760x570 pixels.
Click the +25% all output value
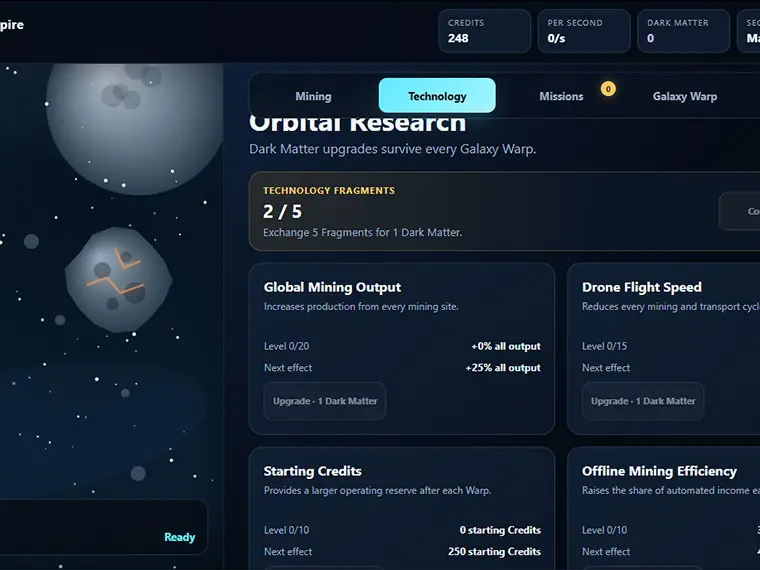coord(503,367)
